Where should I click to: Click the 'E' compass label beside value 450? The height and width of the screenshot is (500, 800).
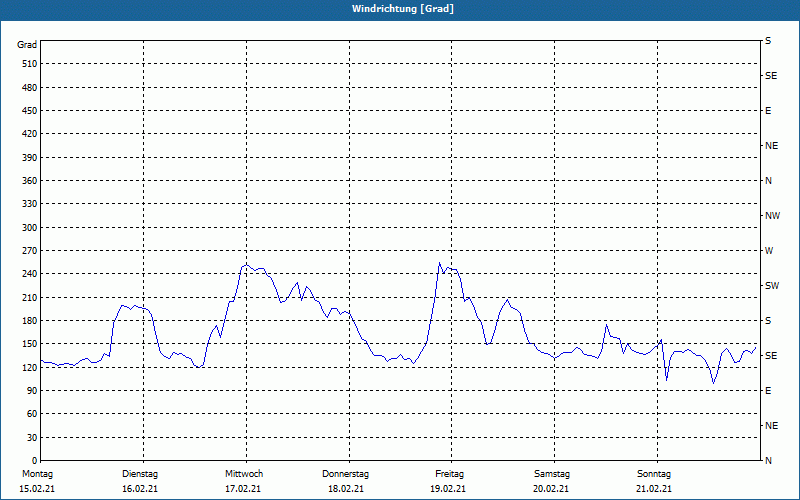tap(768, 111)
